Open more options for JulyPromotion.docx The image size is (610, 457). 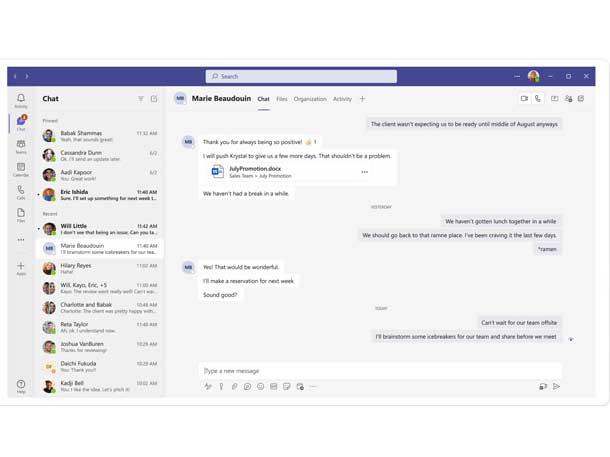pos(364,172)
